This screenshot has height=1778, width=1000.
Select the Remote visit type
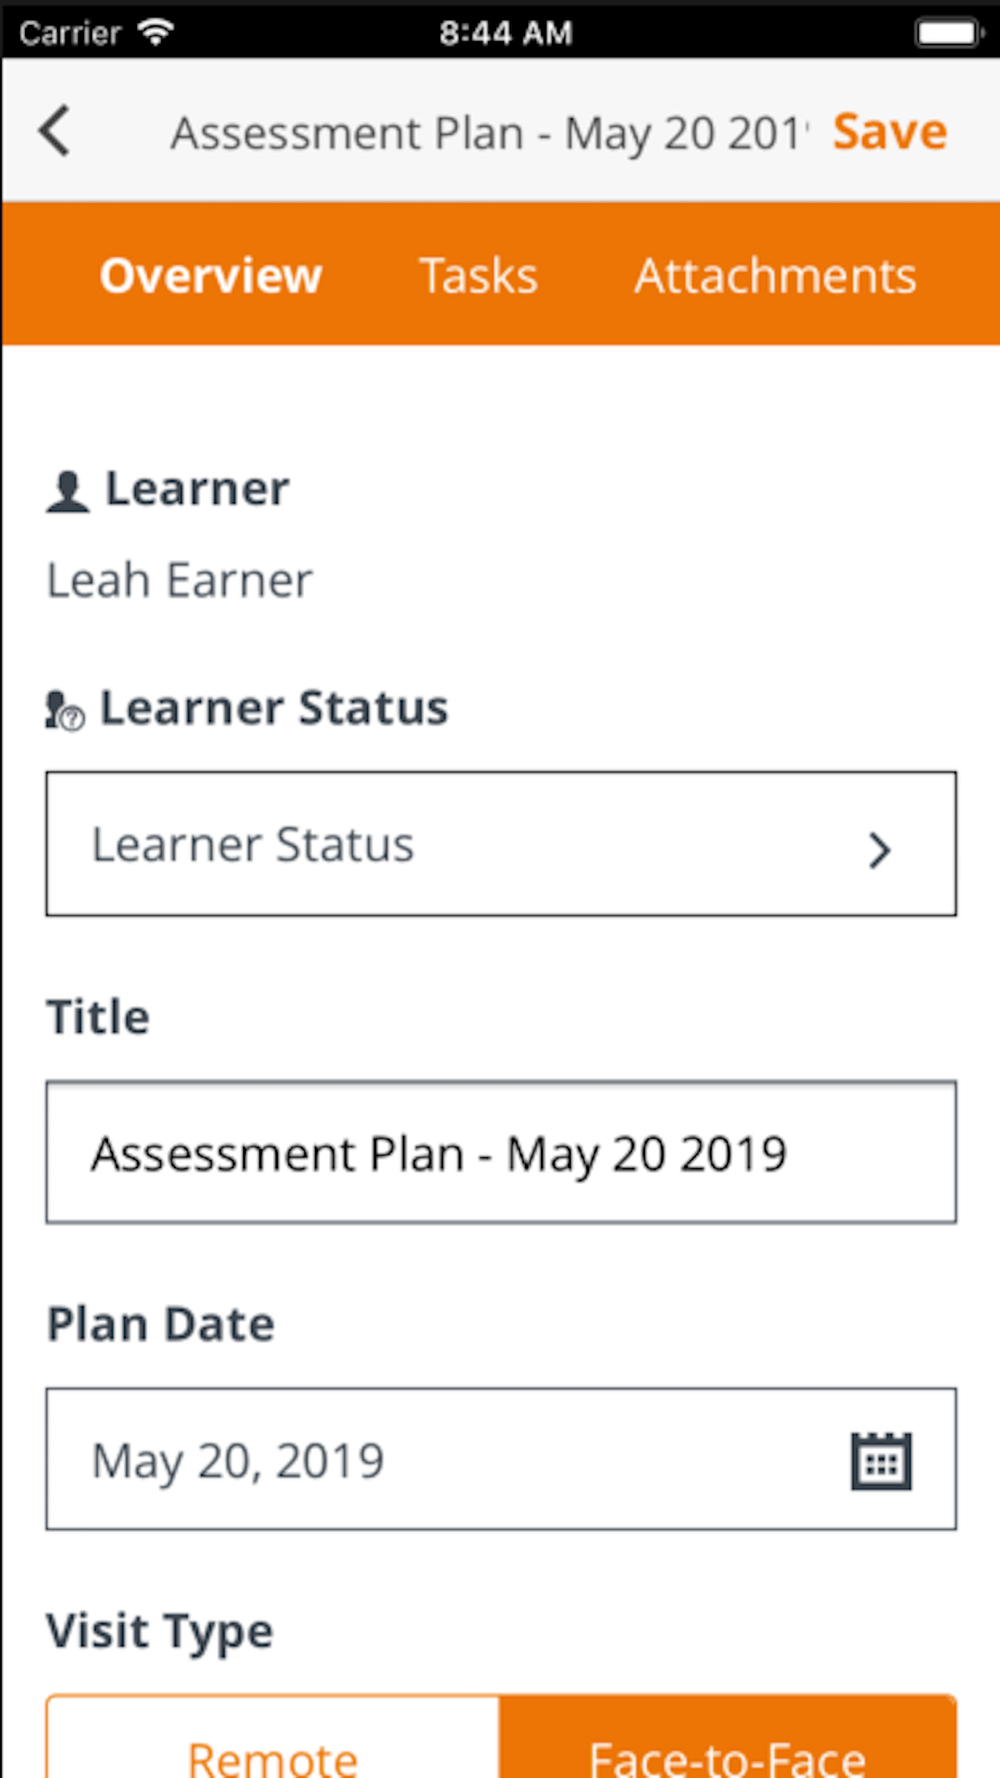coord(272,1745)
